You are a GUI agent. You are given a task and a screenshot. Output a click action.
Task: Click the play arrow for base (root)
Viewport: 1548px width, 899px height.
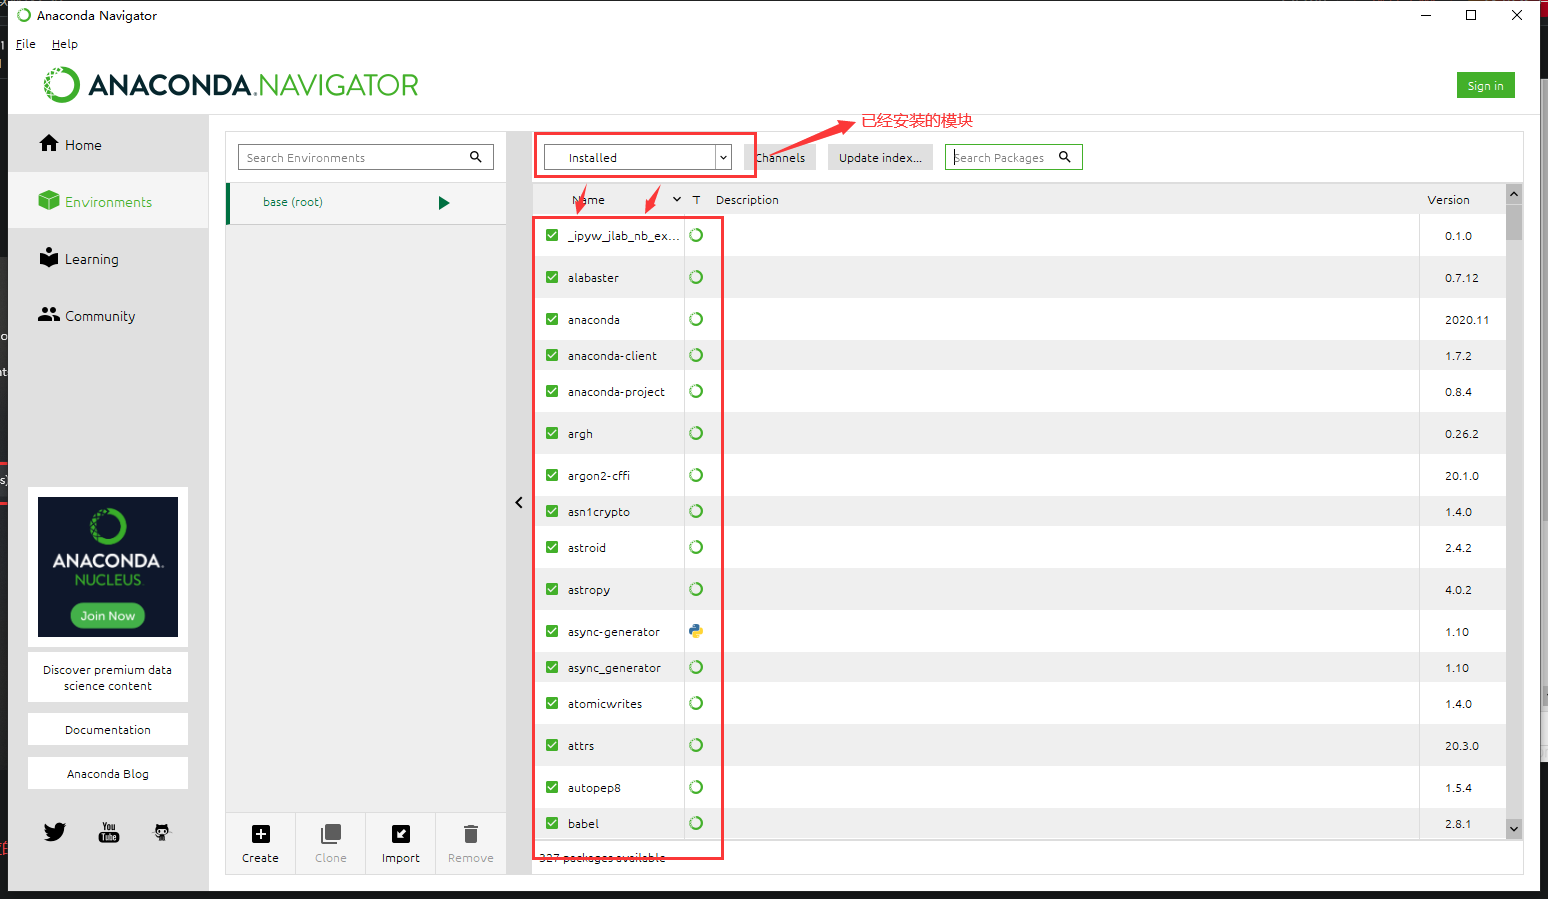pyautogui.click(x=444, y=203)
